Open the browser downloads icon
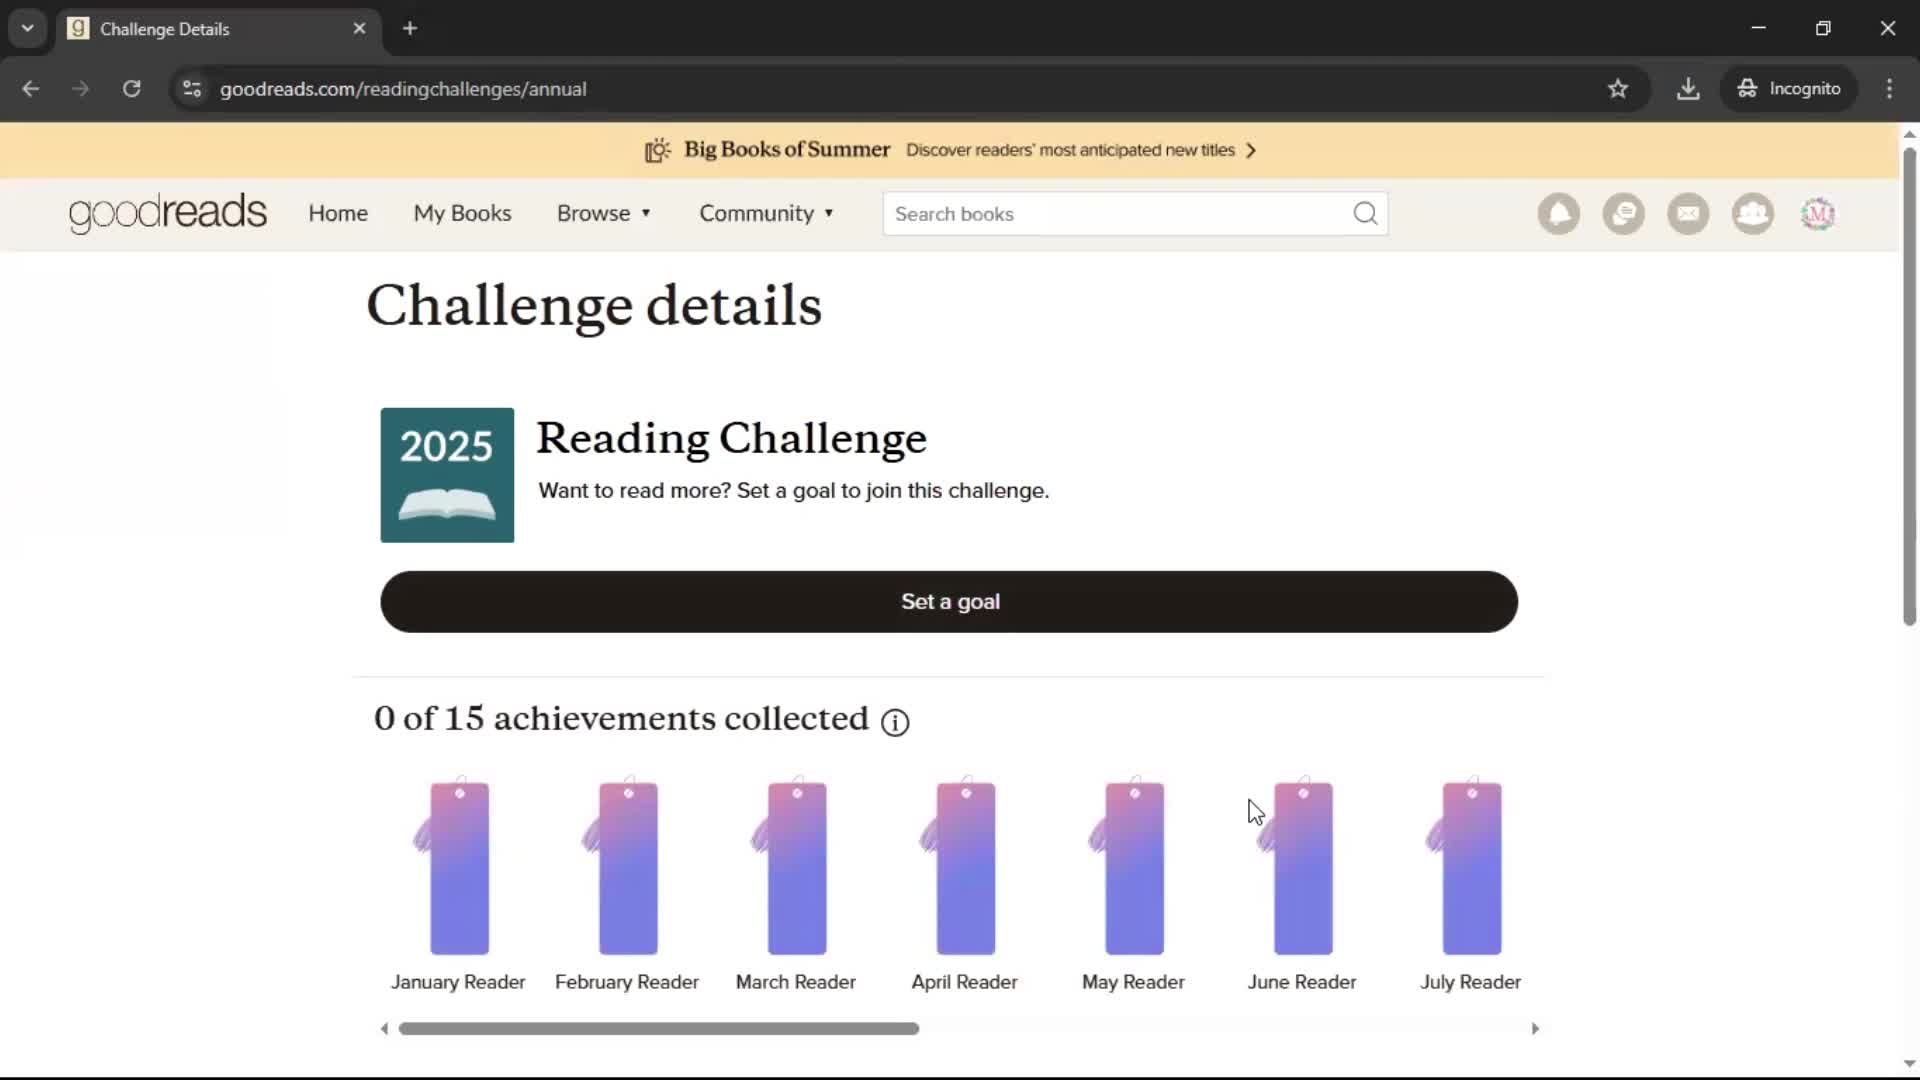This screenshot has width=1920, height=1080. 1688,89
